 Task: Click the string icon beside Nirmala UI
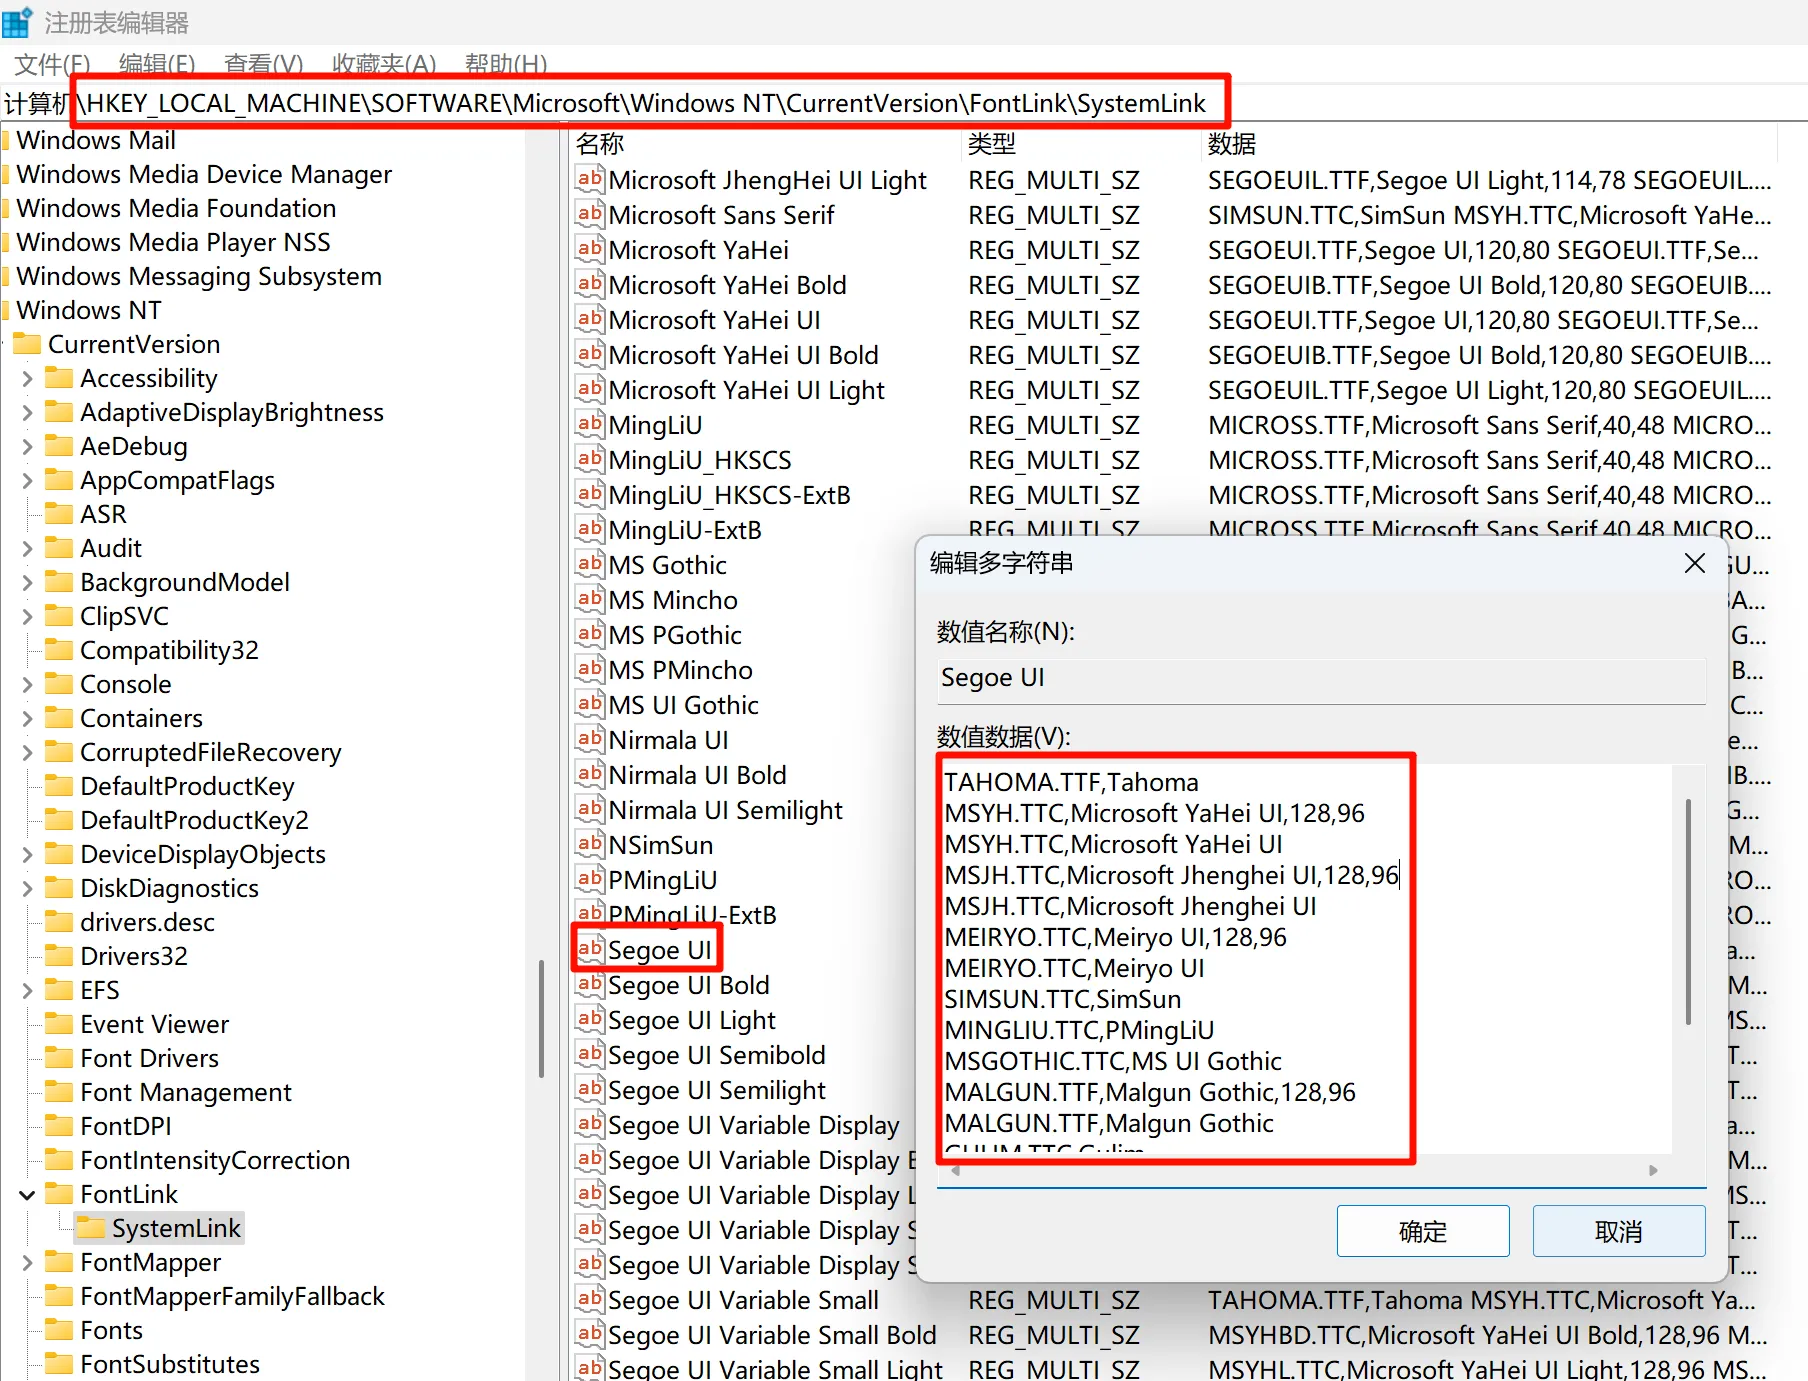(x=590, y=740)
